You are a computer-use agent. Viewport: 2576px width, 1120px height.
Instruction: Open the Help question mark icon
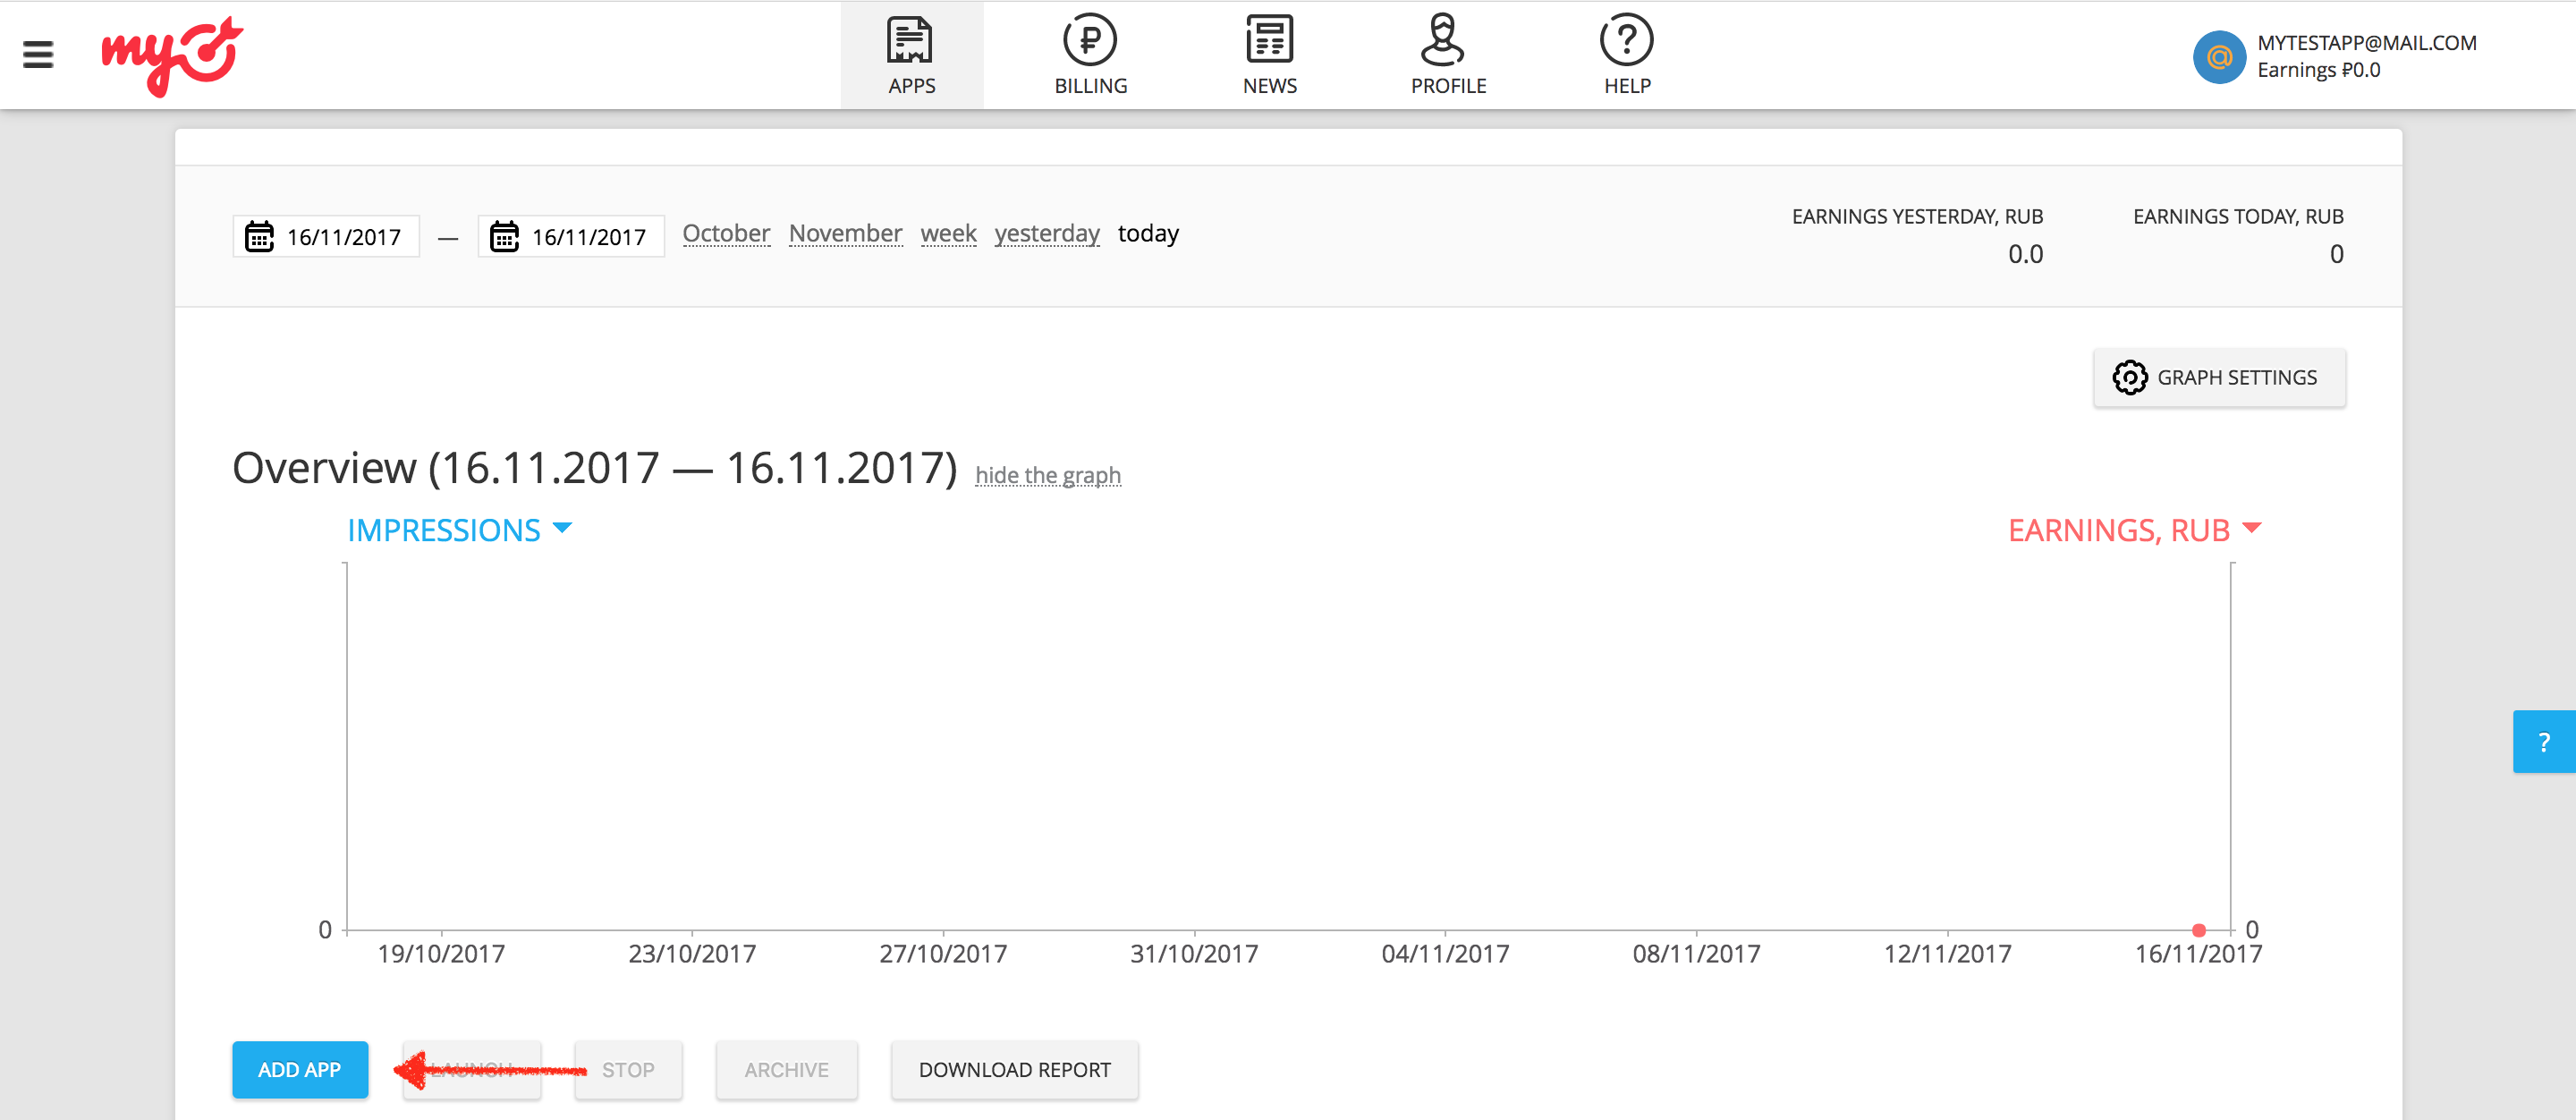click(1626, 40)
